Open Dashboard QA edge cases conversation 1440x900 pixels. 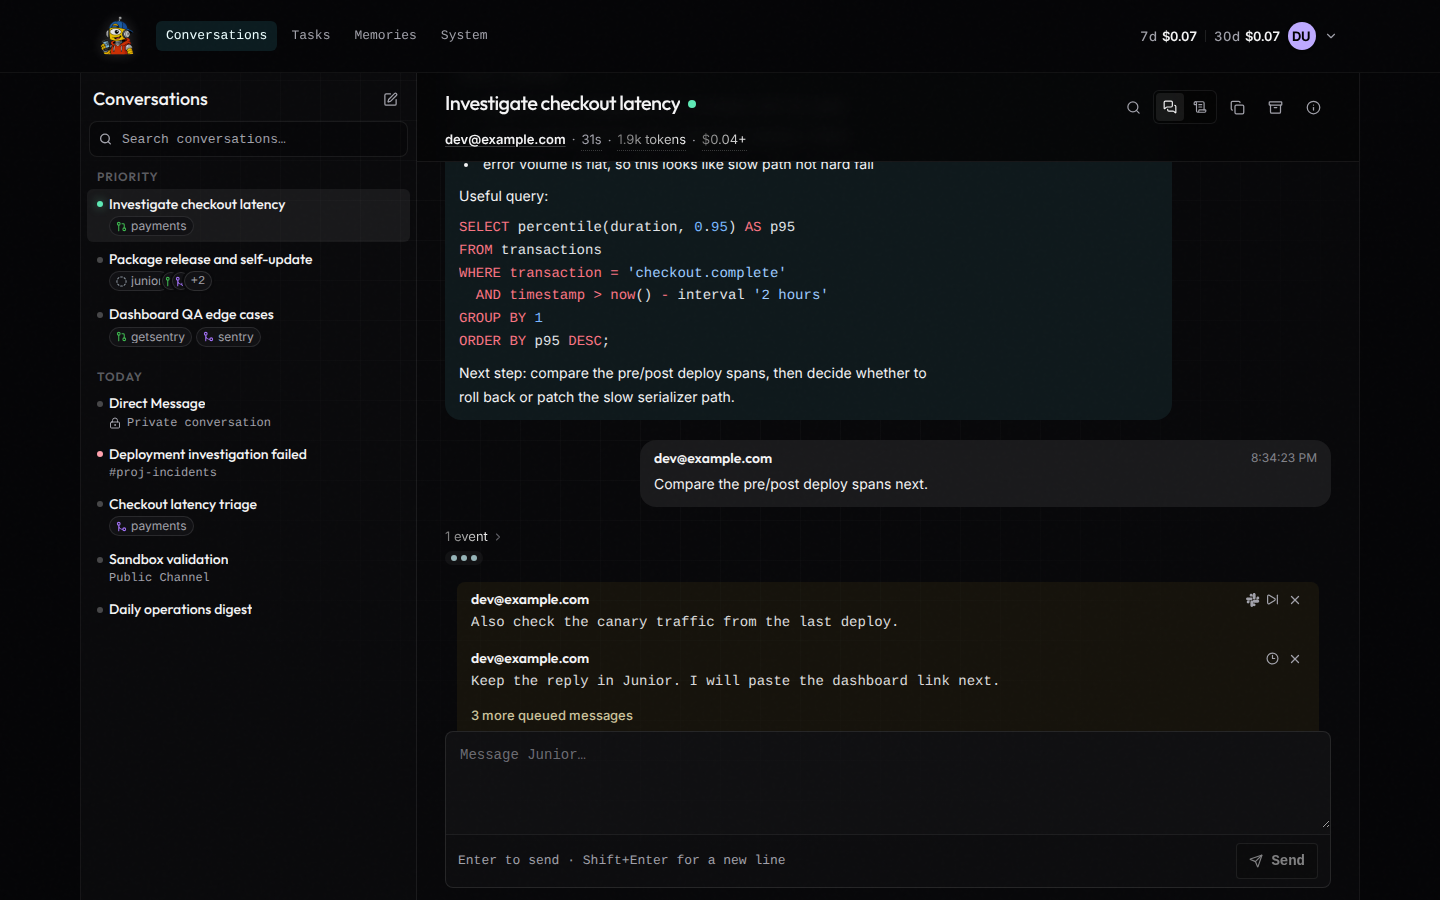click(249, 325)
